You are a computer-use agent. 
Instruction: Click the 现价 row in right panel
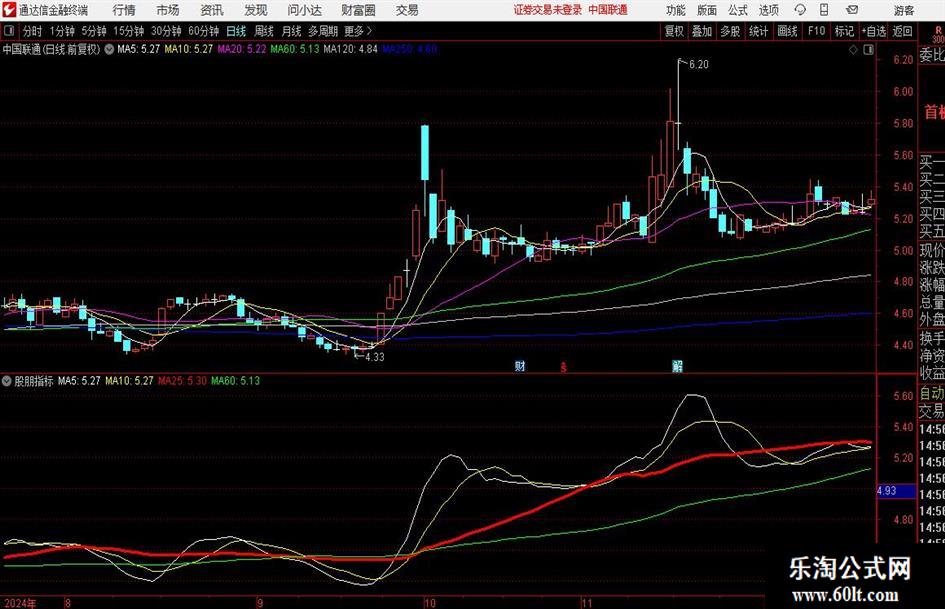click(x=932, y=250)
